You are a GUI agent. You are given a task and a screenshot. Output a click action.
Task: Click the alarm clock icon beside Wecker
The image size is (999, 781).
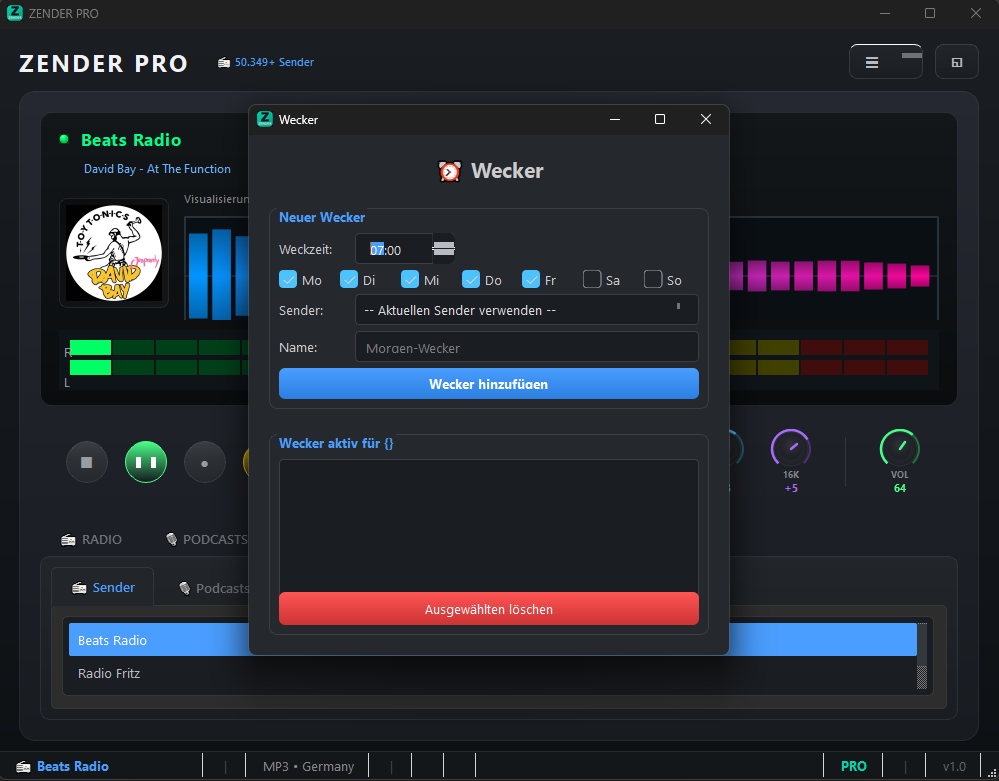point(450,171)
